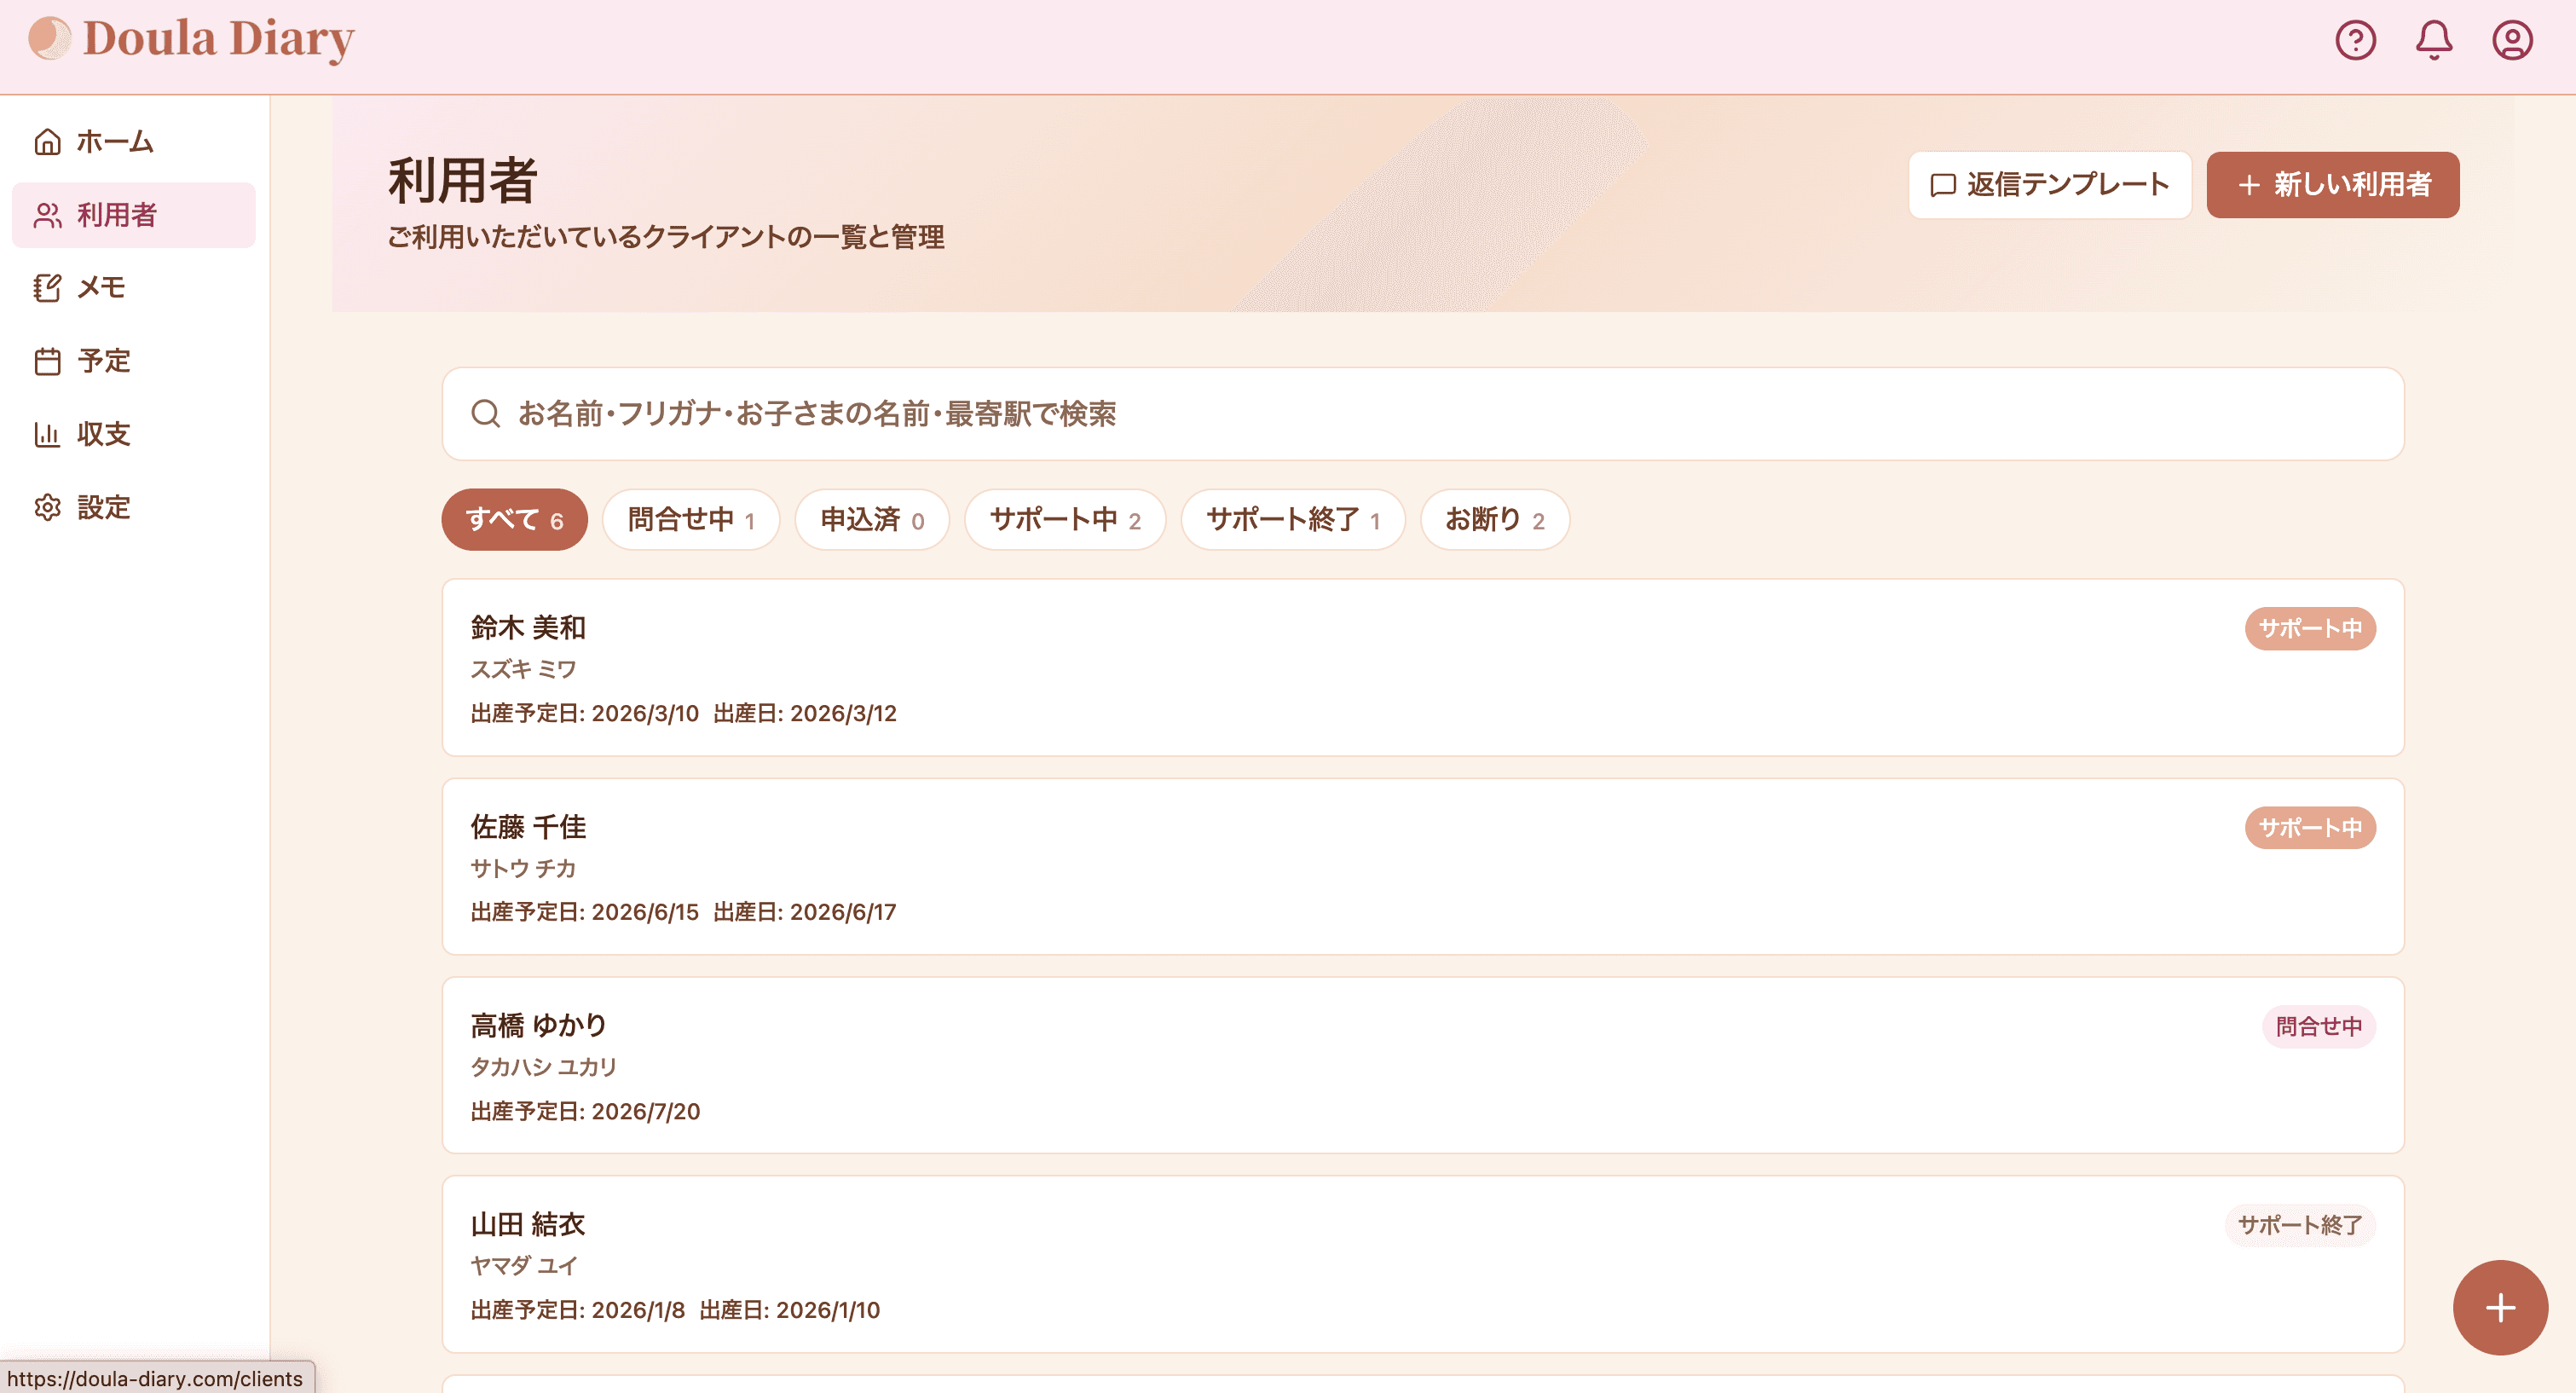Open client 鈴木 美和
The width and height of the screenshot is (2576, 1393).
pyautogui.click(x=1423, y=667)
